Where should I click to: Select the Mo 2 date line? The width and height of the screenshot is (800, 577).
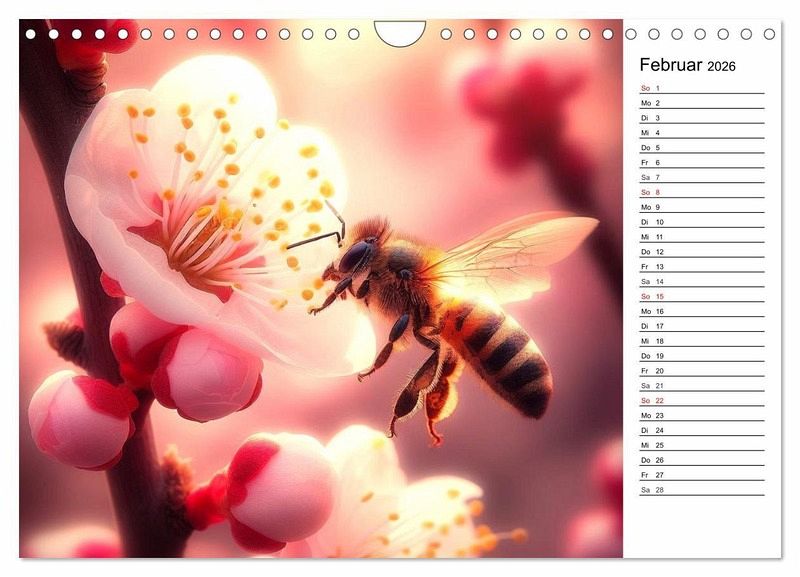(x=700, y=103)
